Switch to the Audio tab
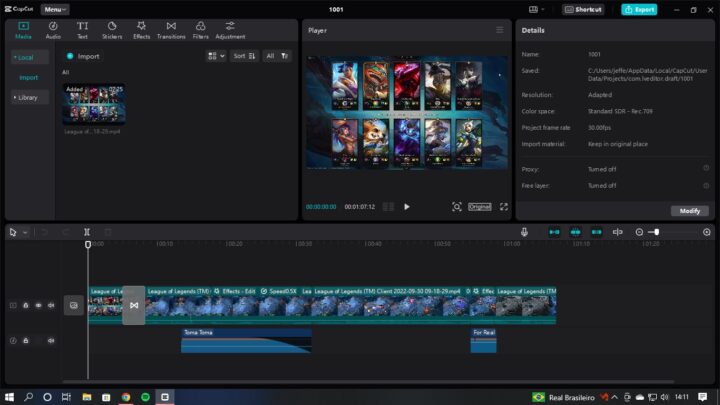Image resolution: width=720 pixels, height=405 pixels. (53, 30)
